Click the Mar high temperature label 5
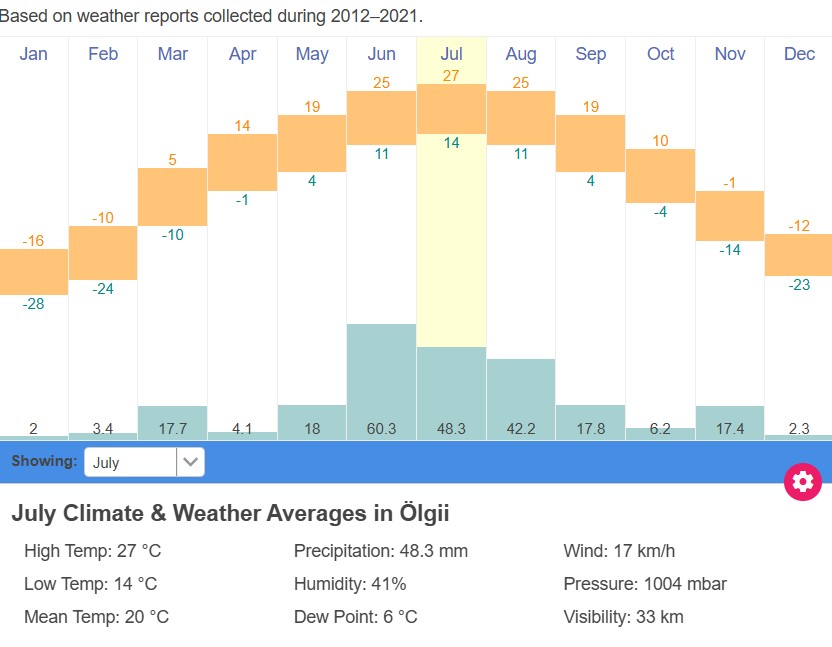Screen dimensions: 832x647 (172, 159)
